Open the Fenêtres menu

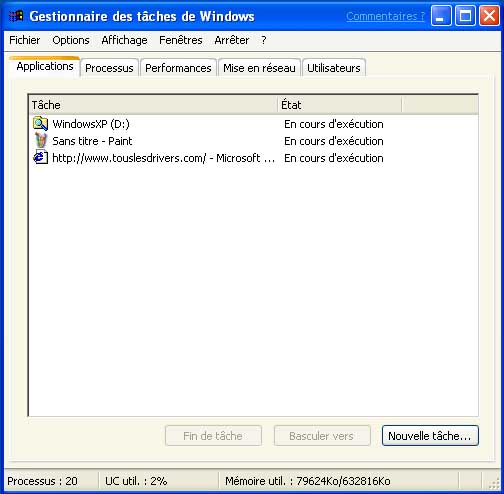click(181, 40)
